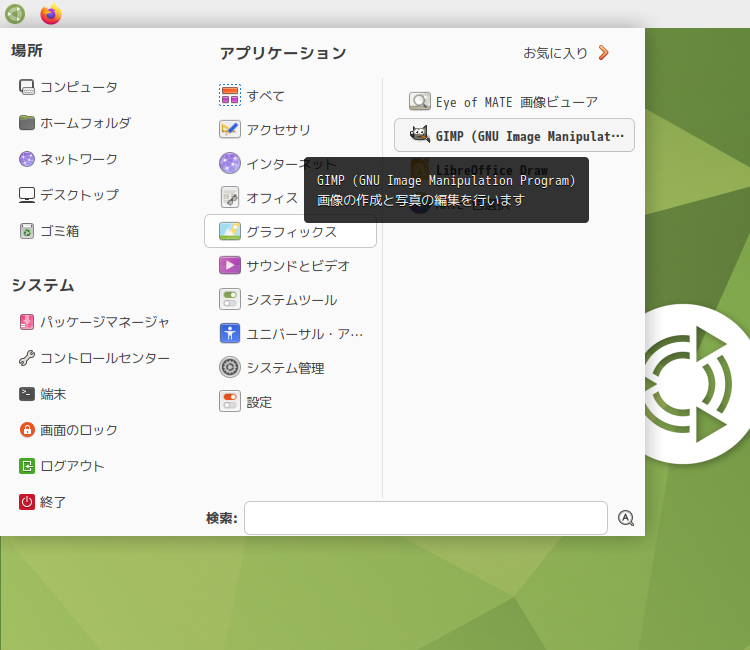Launch GIMP image editor
The width and height of the screenshot is (750, 650).
click(514, 135)
